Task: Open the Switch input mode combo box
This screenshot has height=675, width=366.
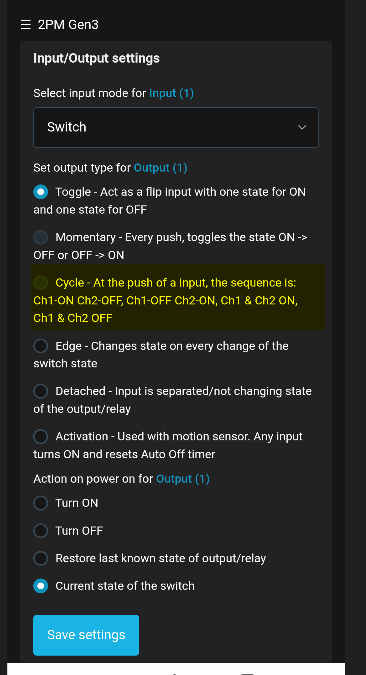Action: [x=176, y=127]
